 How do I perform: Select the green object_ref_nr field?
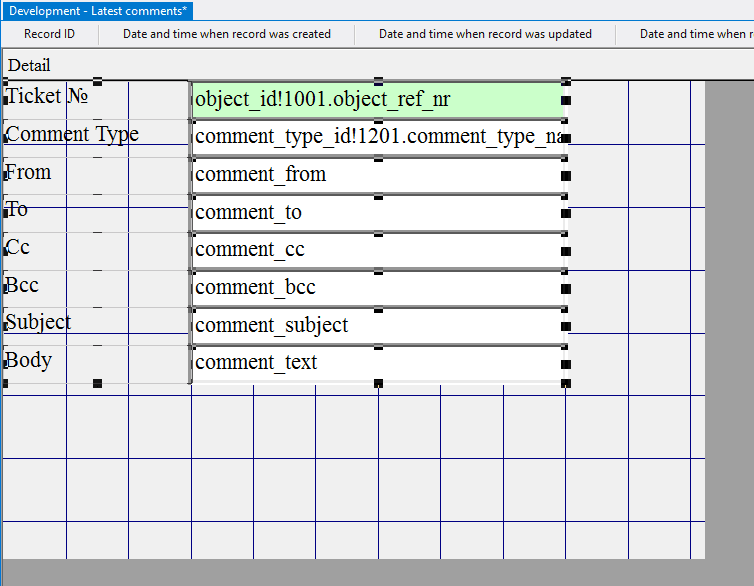(x=377, y=99)
